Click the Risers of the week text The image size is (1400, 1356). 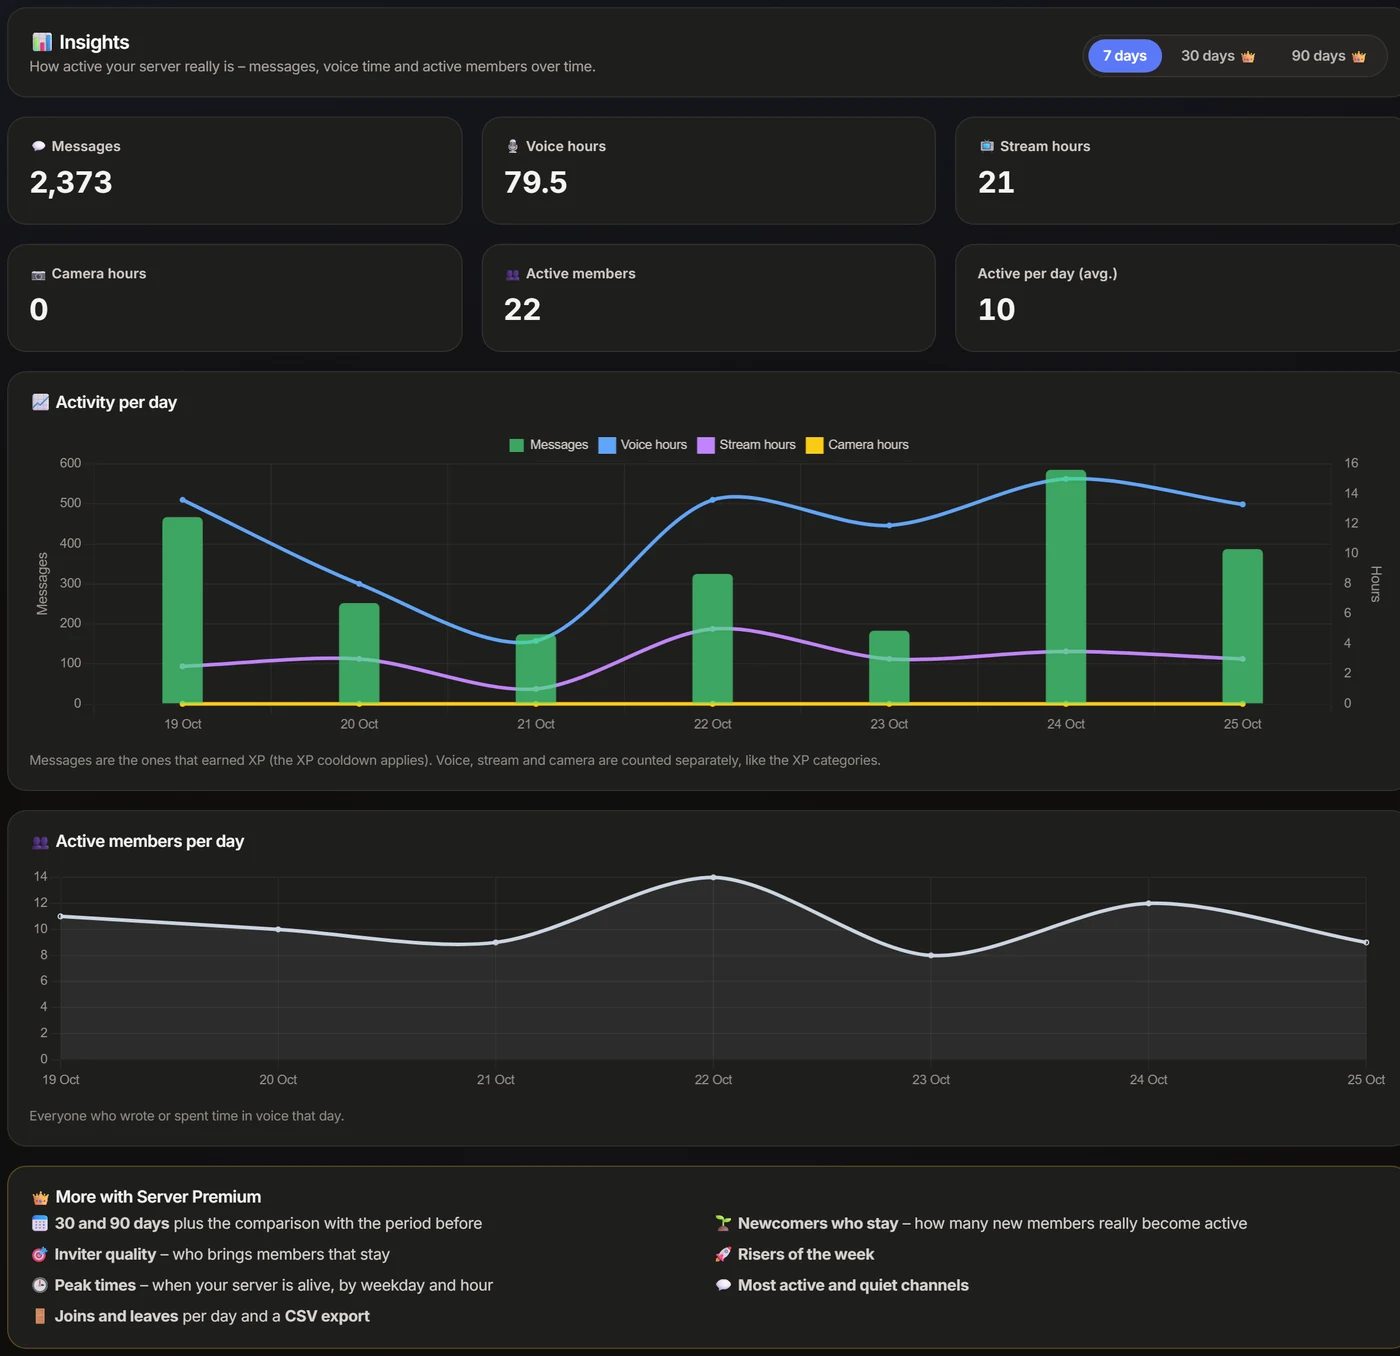[806, 1254]
